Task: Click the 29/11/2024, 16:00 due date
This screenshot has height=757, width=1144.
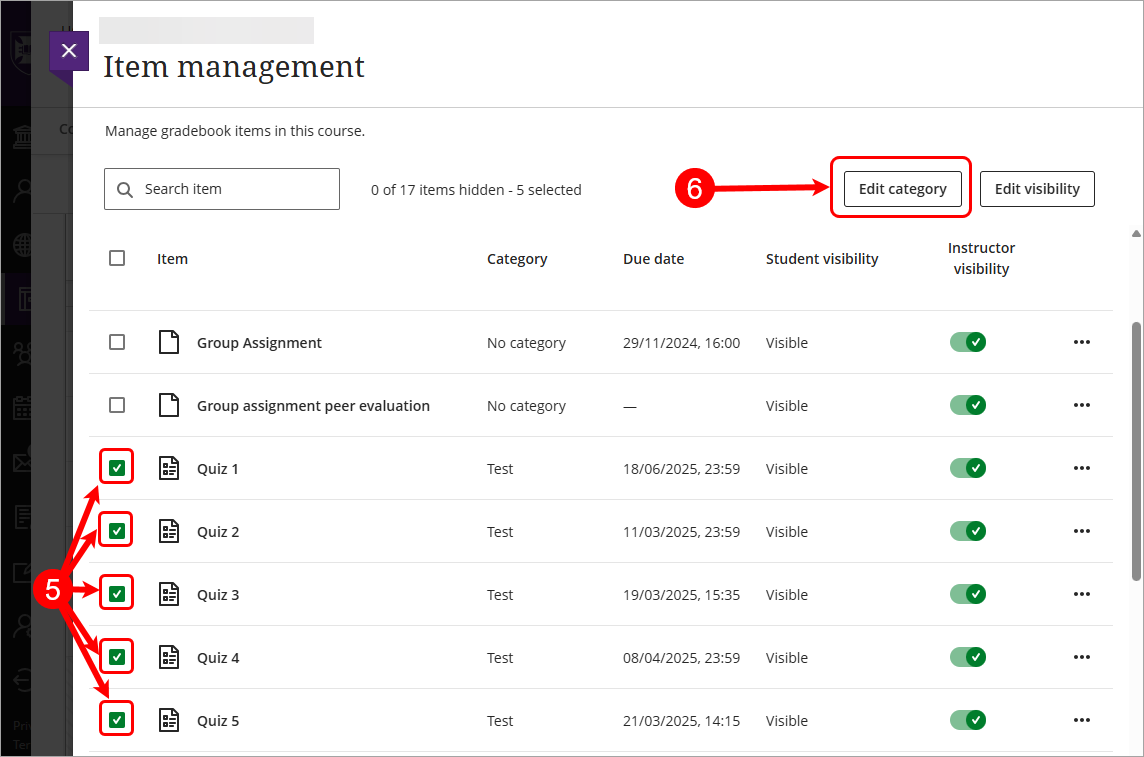Action: 681,343
